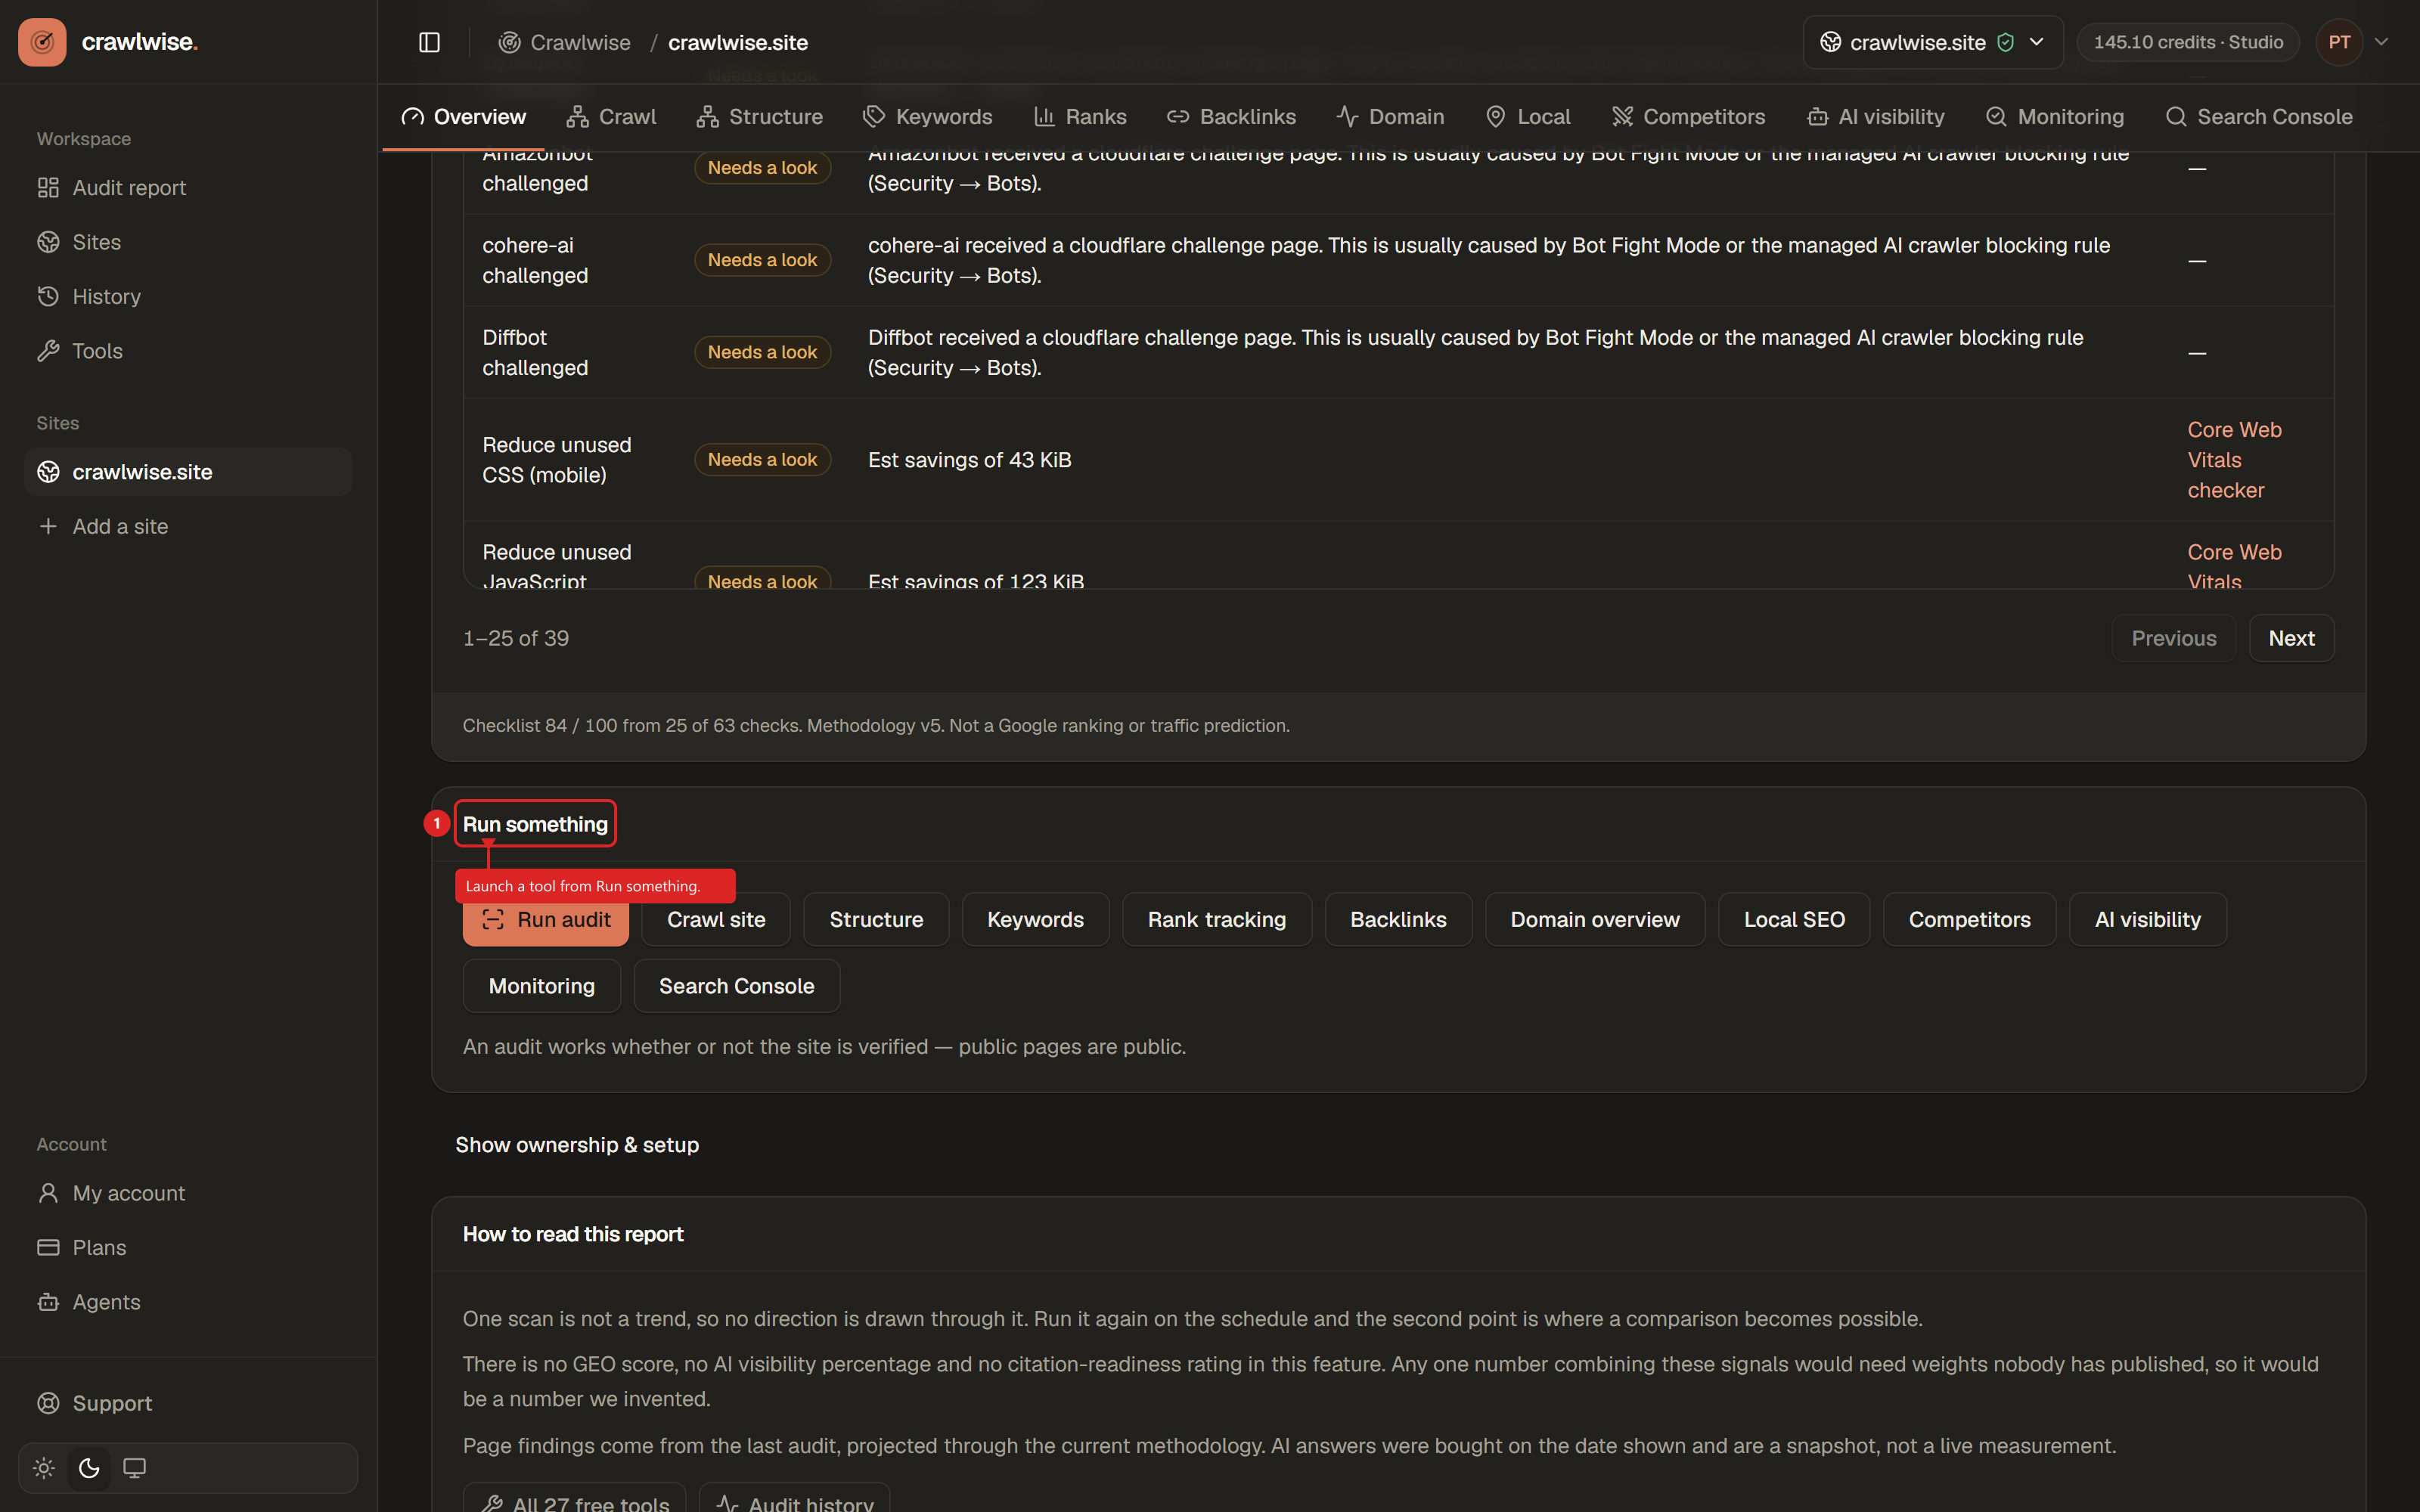Go to Sites in the sidebar
This screenshot has width=2420, height=1512.
tap(188, 242)
